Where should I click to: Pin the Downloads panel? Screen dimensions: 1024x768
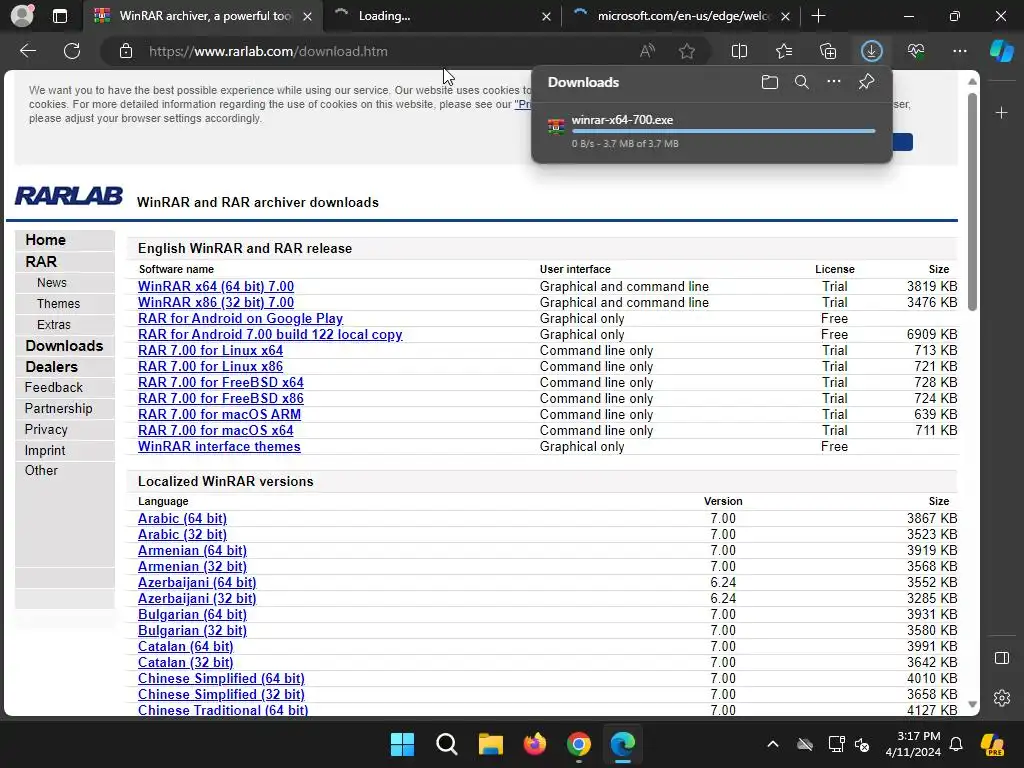coord(867,82)
